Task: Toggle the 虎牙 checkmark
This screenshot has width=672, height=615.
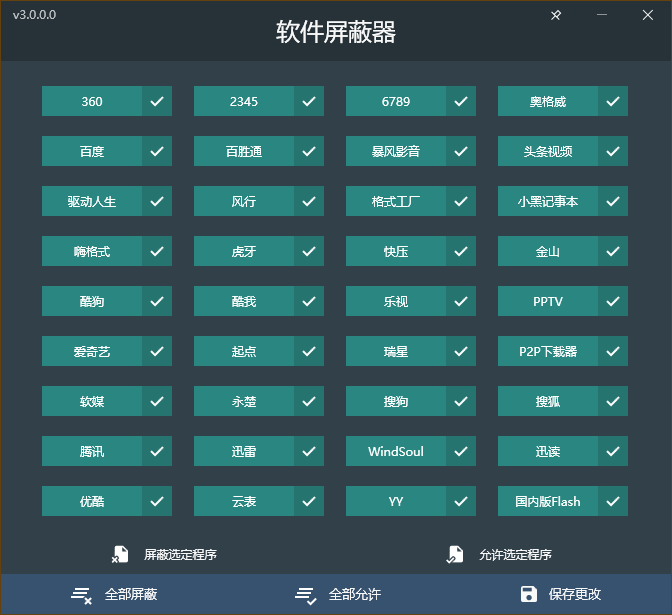Action: coord(309,251)
